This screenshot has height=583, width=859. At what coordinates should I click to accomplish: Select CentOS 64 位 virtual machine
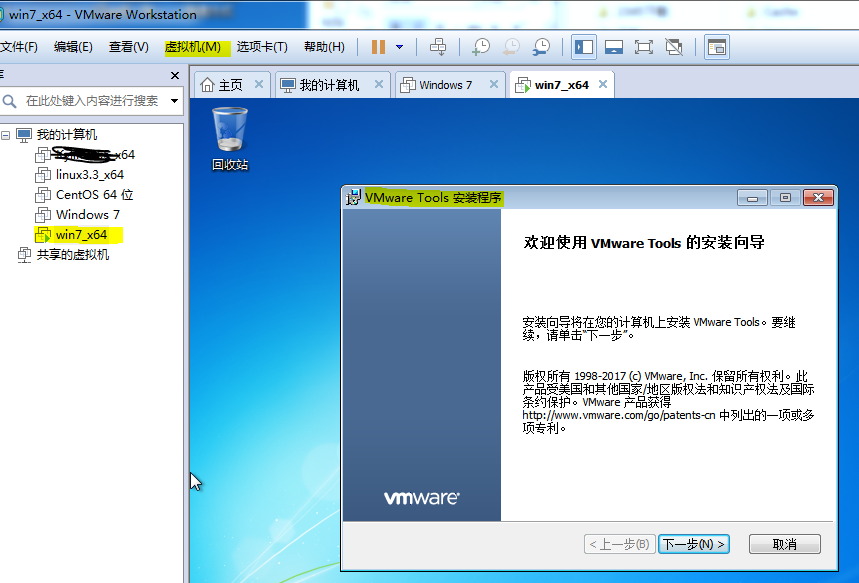(x=95, y=195)
